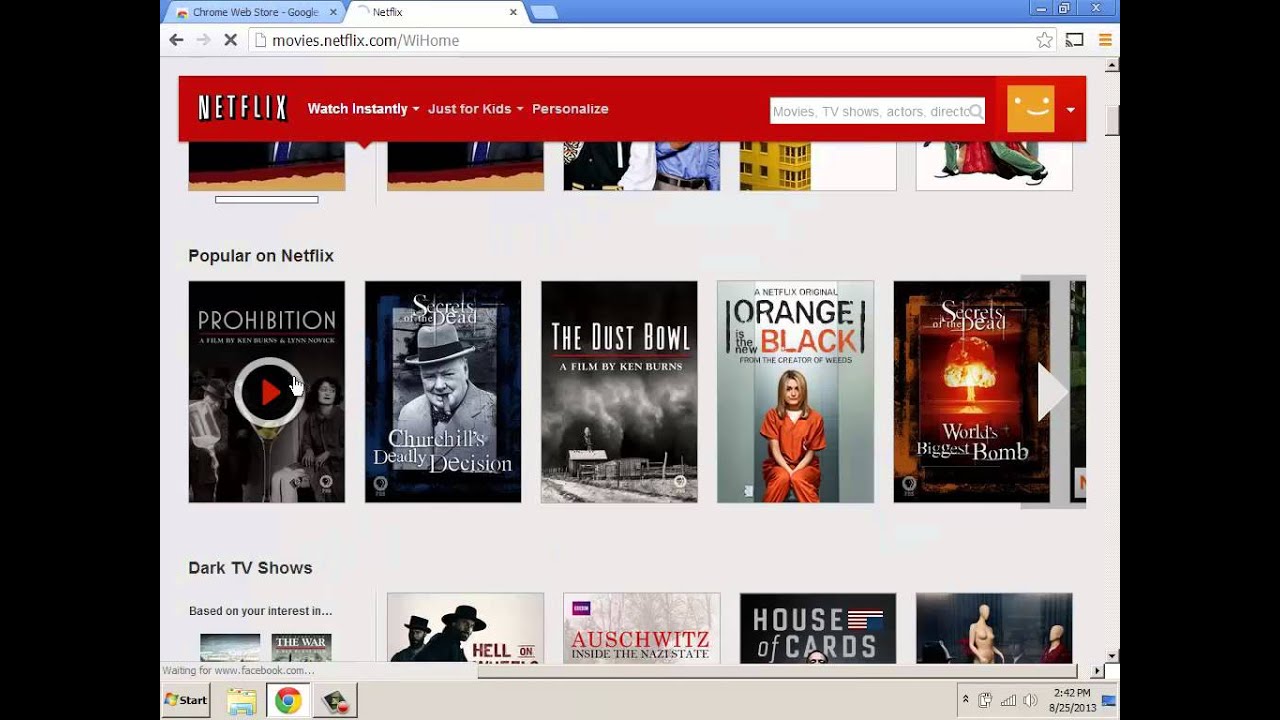Open Windows Explorer from taskbar
Viewport: 1280px width, 720px height.
tap(242, 701)
